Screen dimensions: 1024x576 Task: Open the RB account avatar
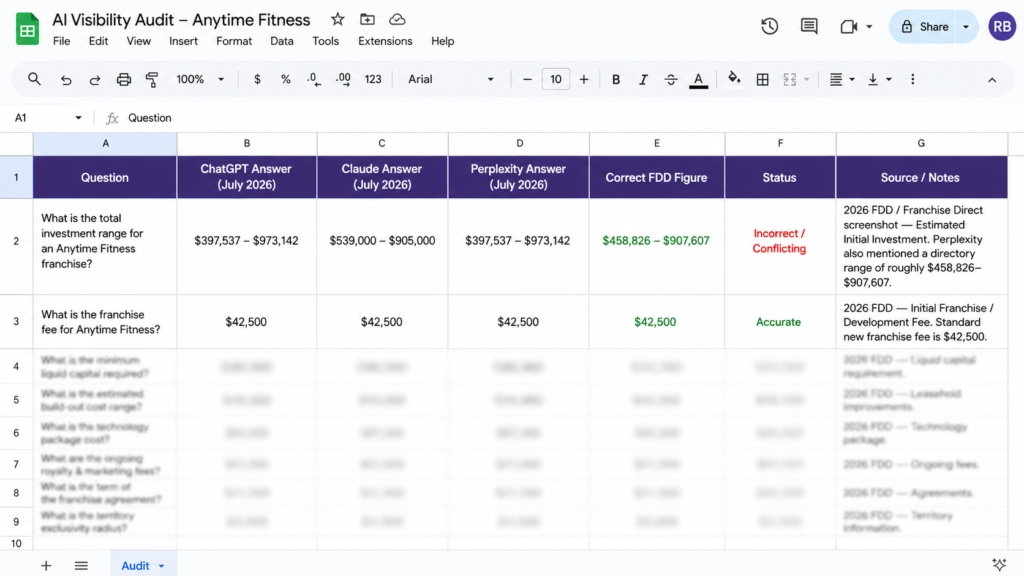[x=1002, y=27]
